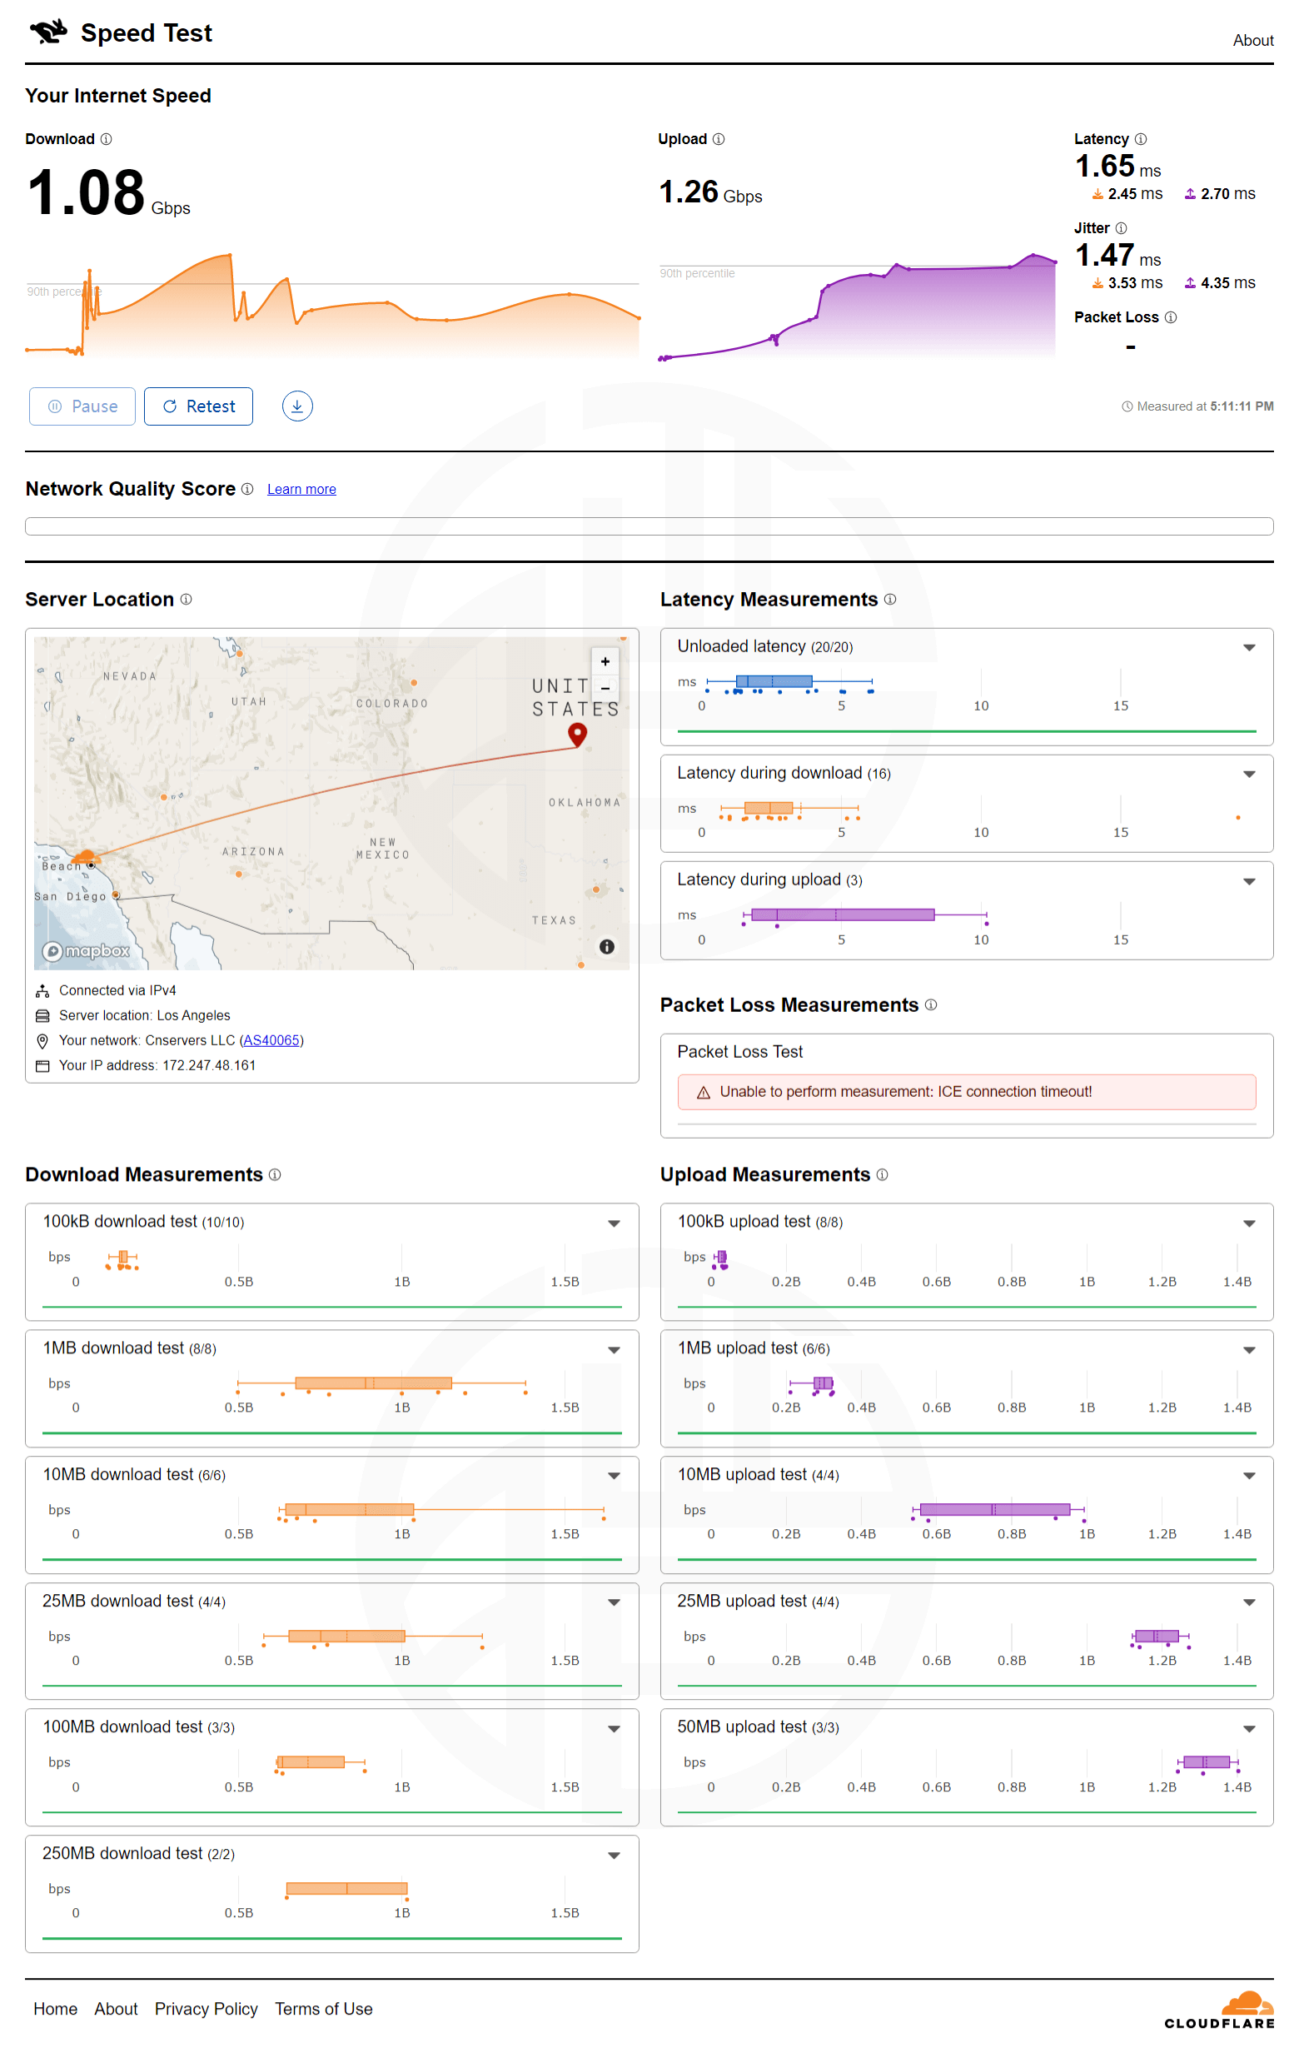Viewport: 1294px width, 2048px height.
Task: Zoom out on the map
Action: [605, 688]
